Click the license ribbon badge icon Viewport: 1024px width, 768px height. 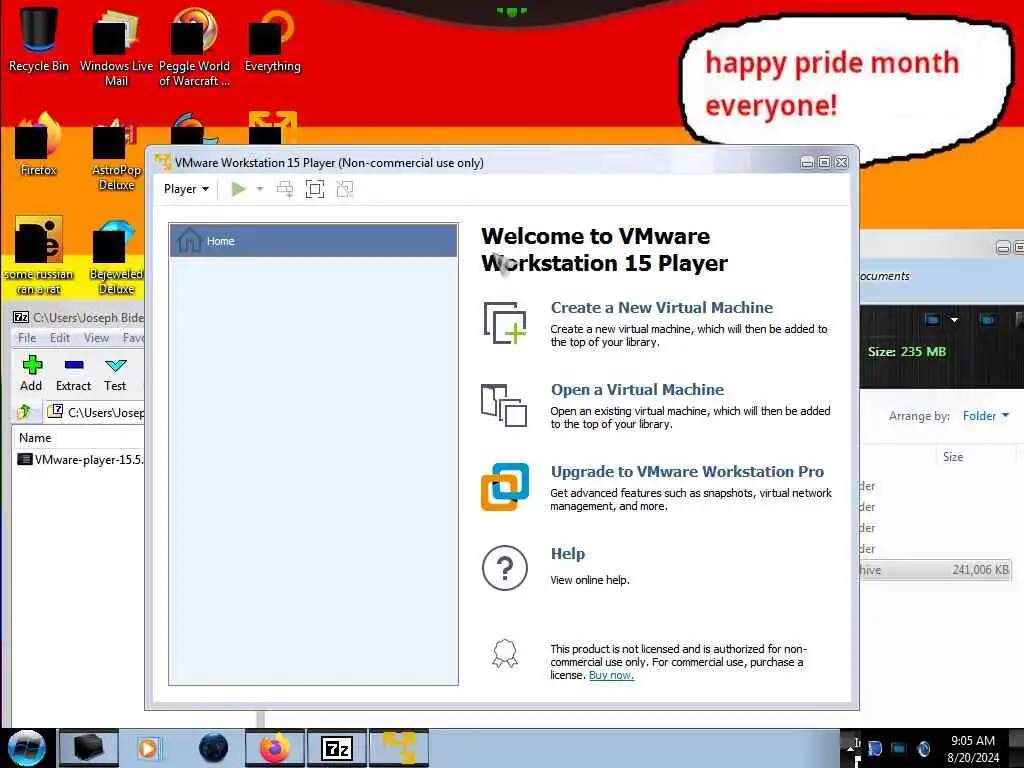pyautogui.click(x=505, y=654)
